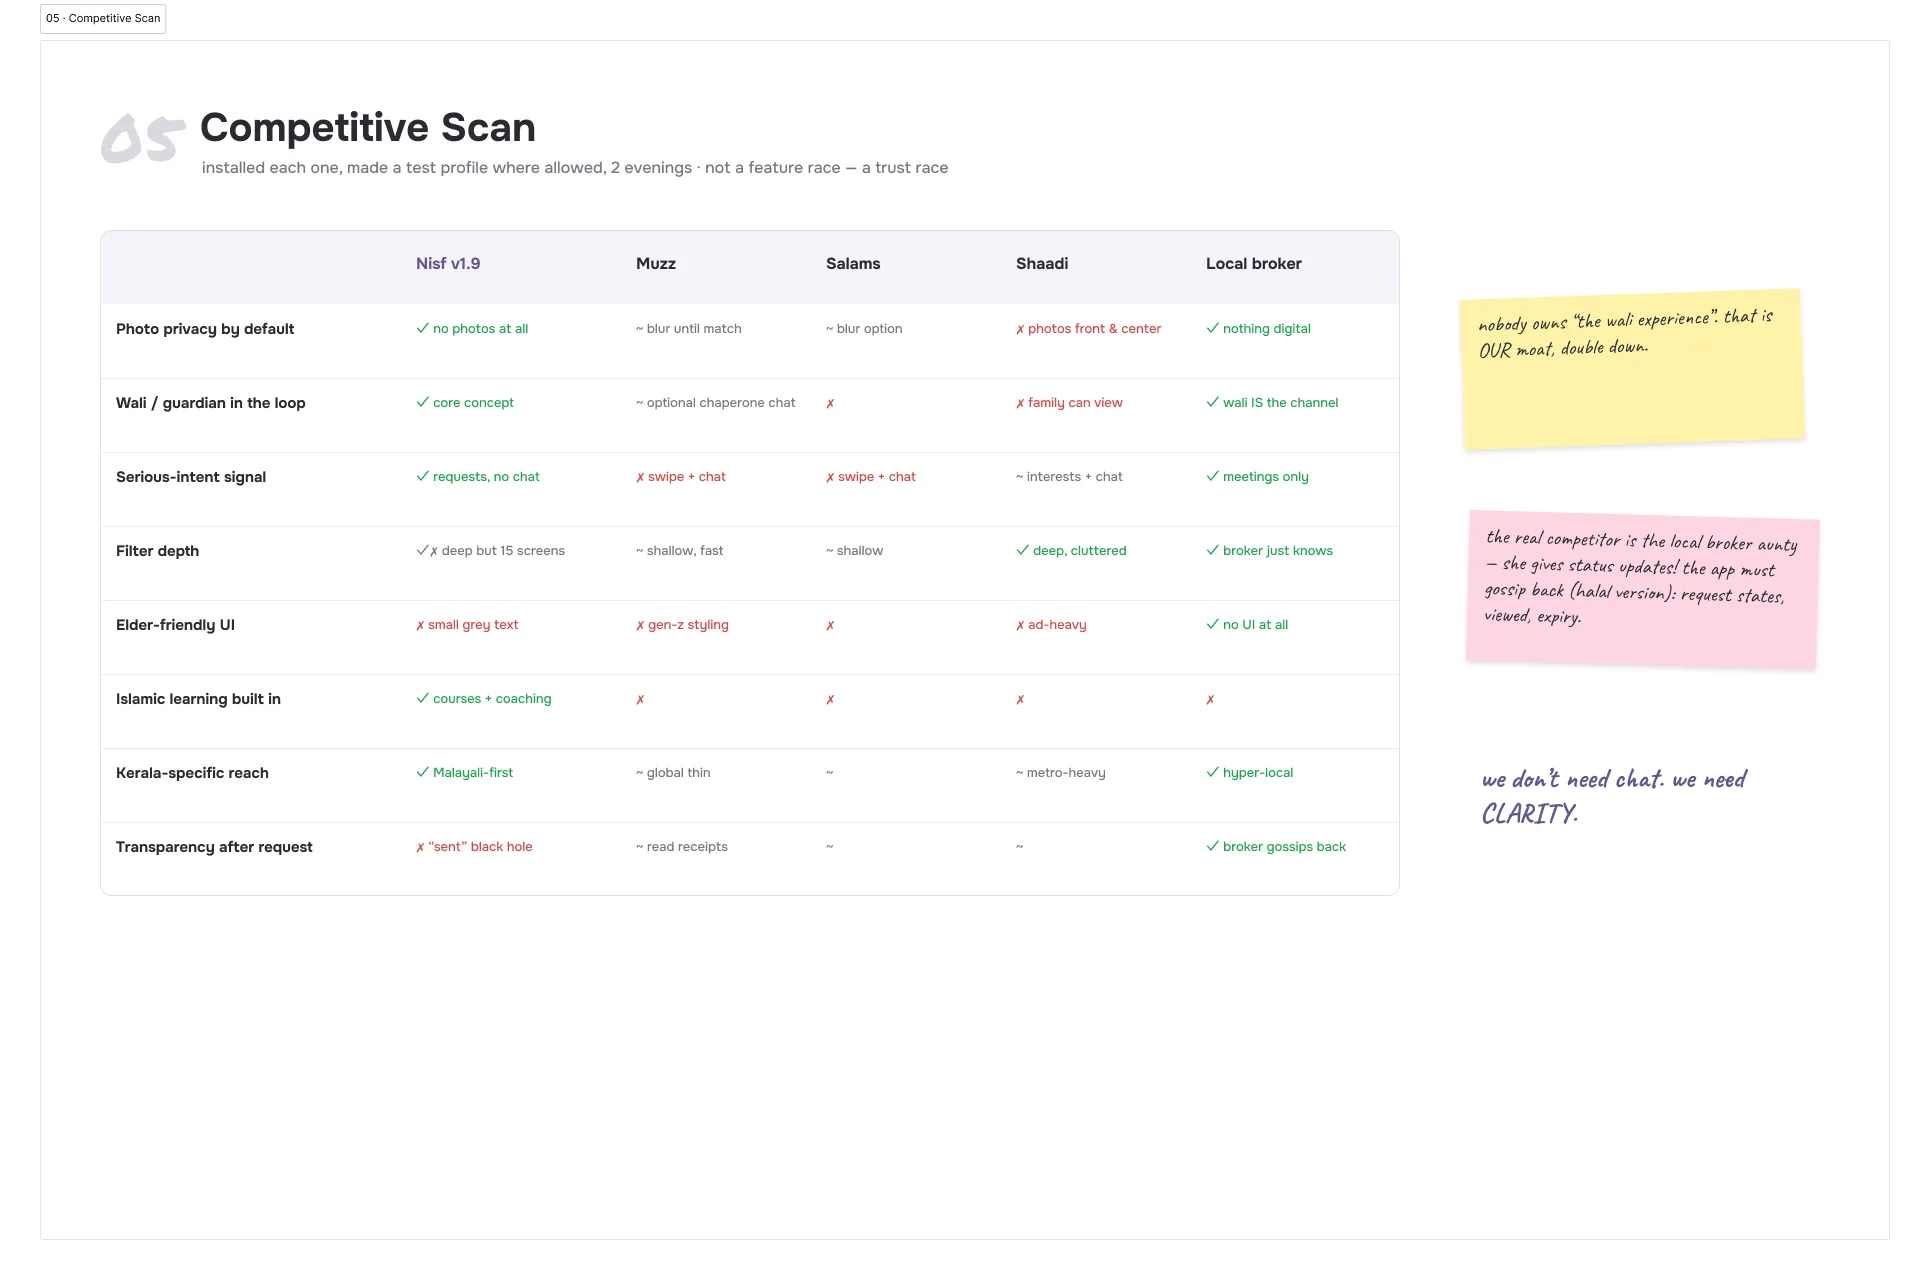Select the '05 · Competitive Scan' frame label

click(x=103, y=19)
